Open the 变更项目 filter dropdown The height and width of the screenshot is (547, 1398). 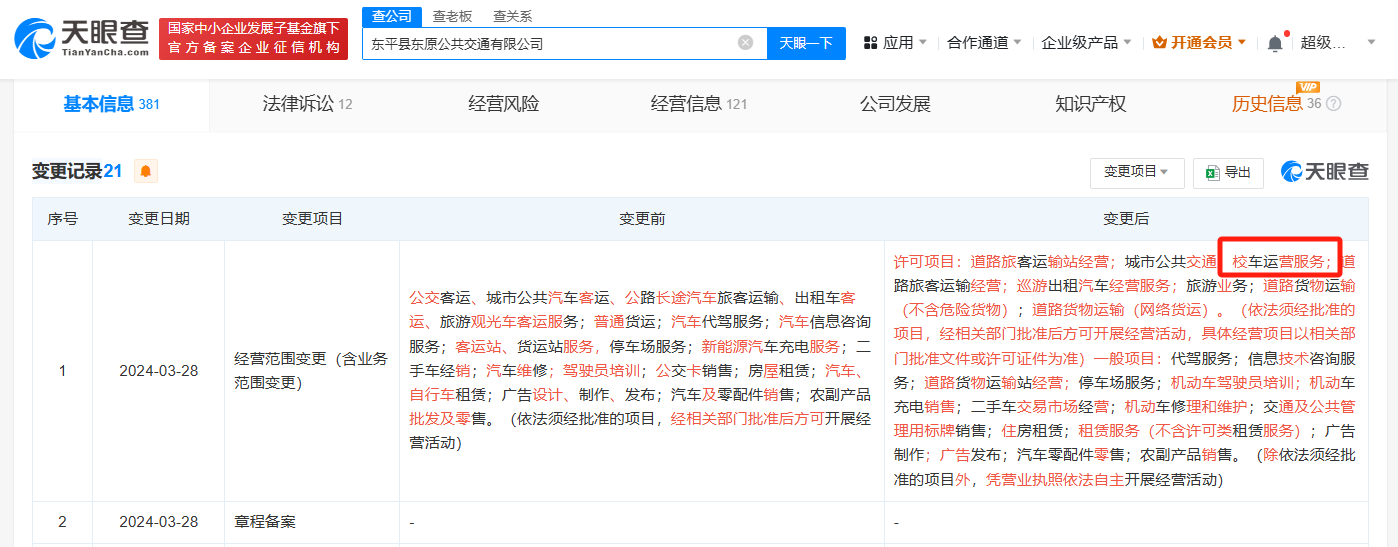[1137, 172]
